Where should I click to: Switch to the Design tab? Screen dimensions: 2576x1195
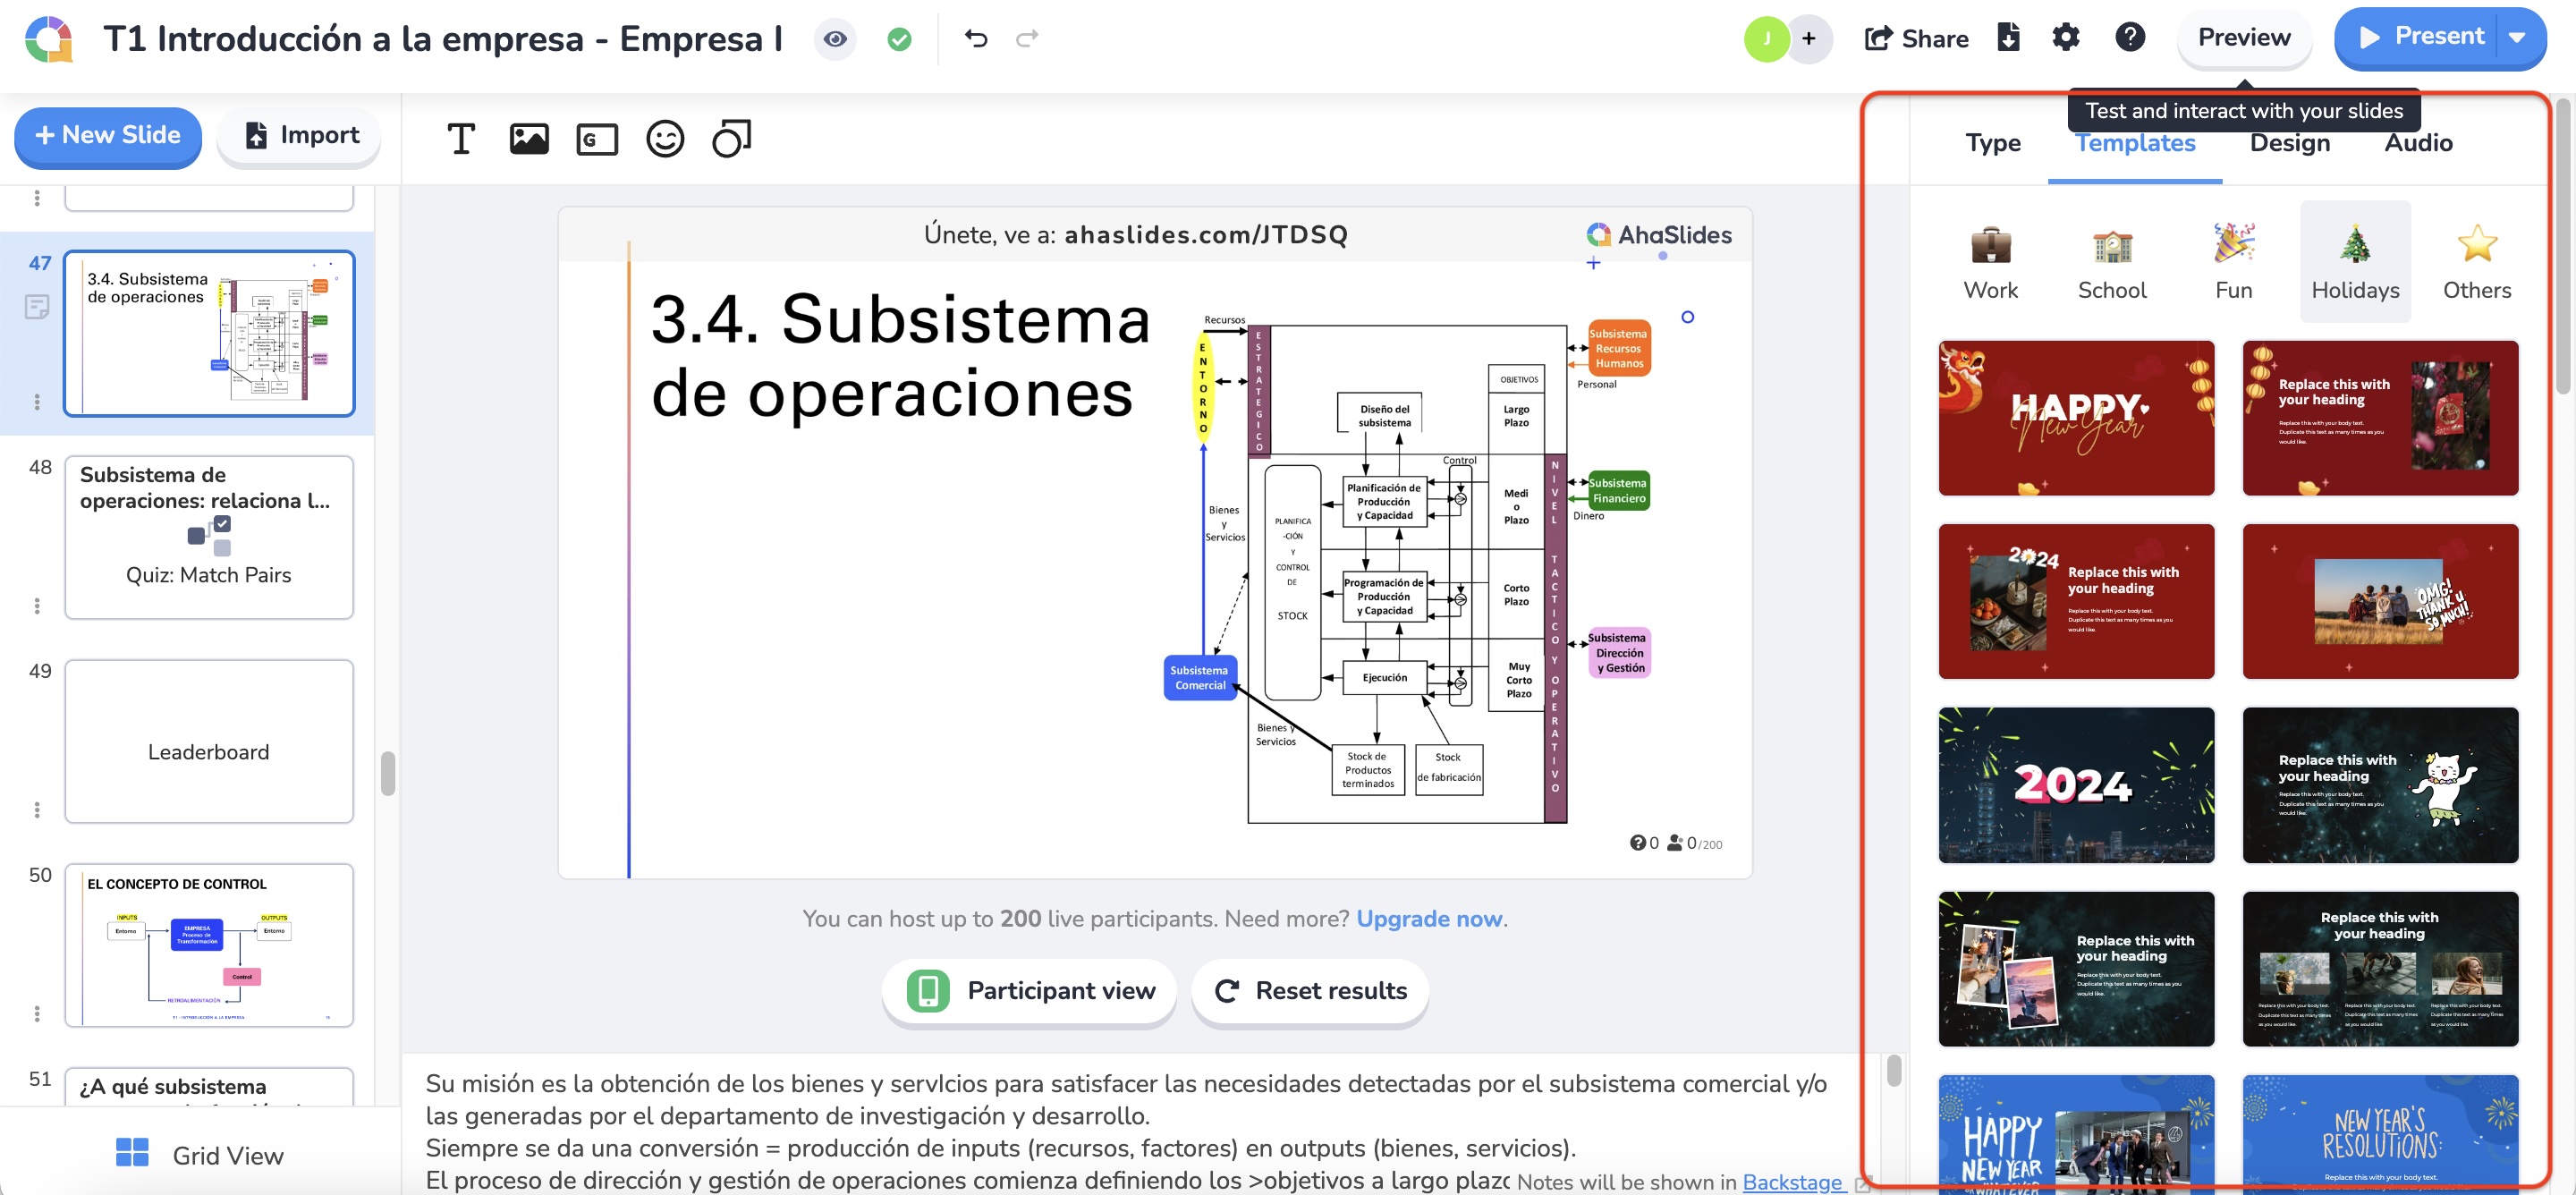[2289, 143]
